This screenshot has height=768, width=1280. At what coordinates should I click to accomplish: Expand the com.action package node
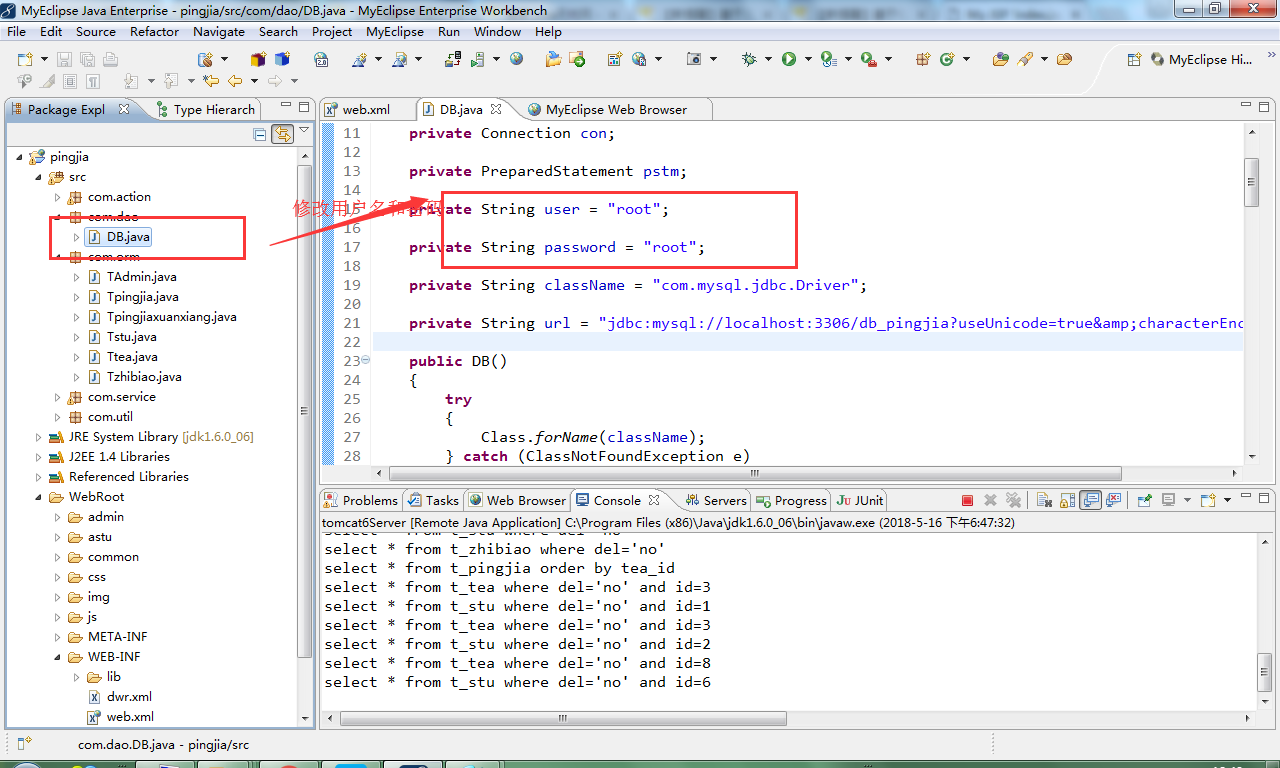click(58, 197)
